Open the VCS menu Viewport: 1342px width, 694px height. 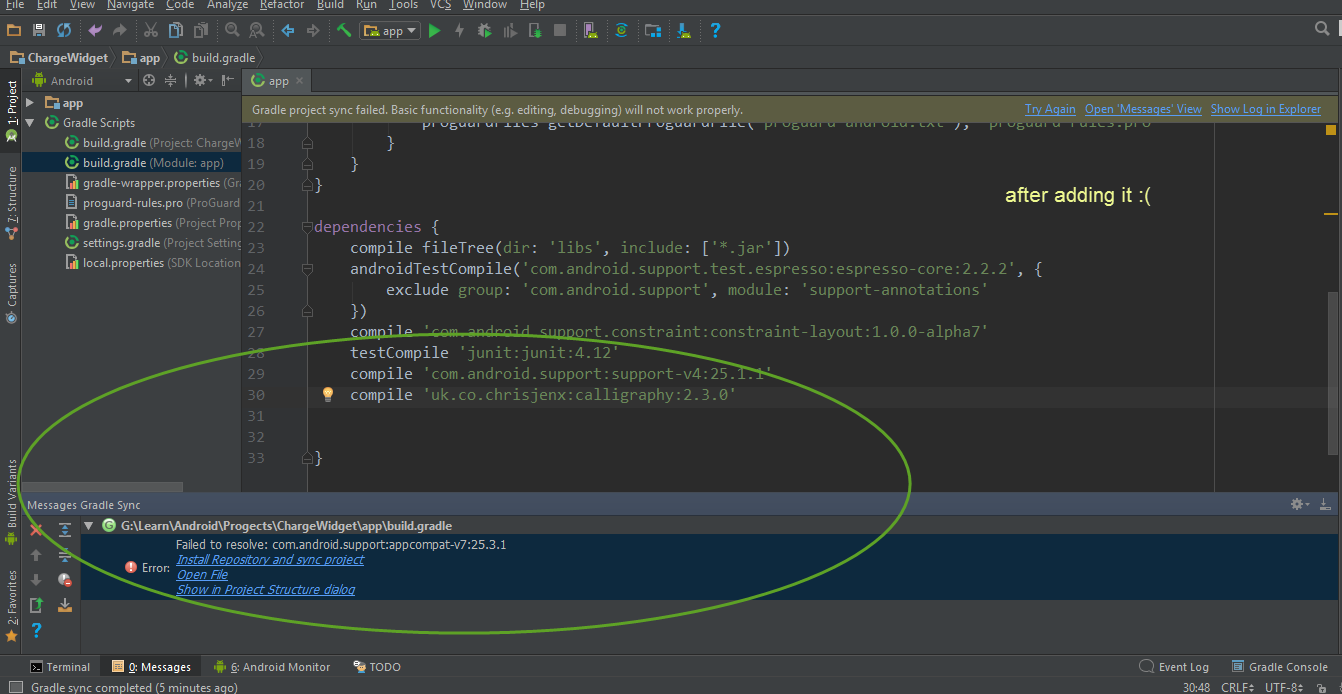point(440,5)
